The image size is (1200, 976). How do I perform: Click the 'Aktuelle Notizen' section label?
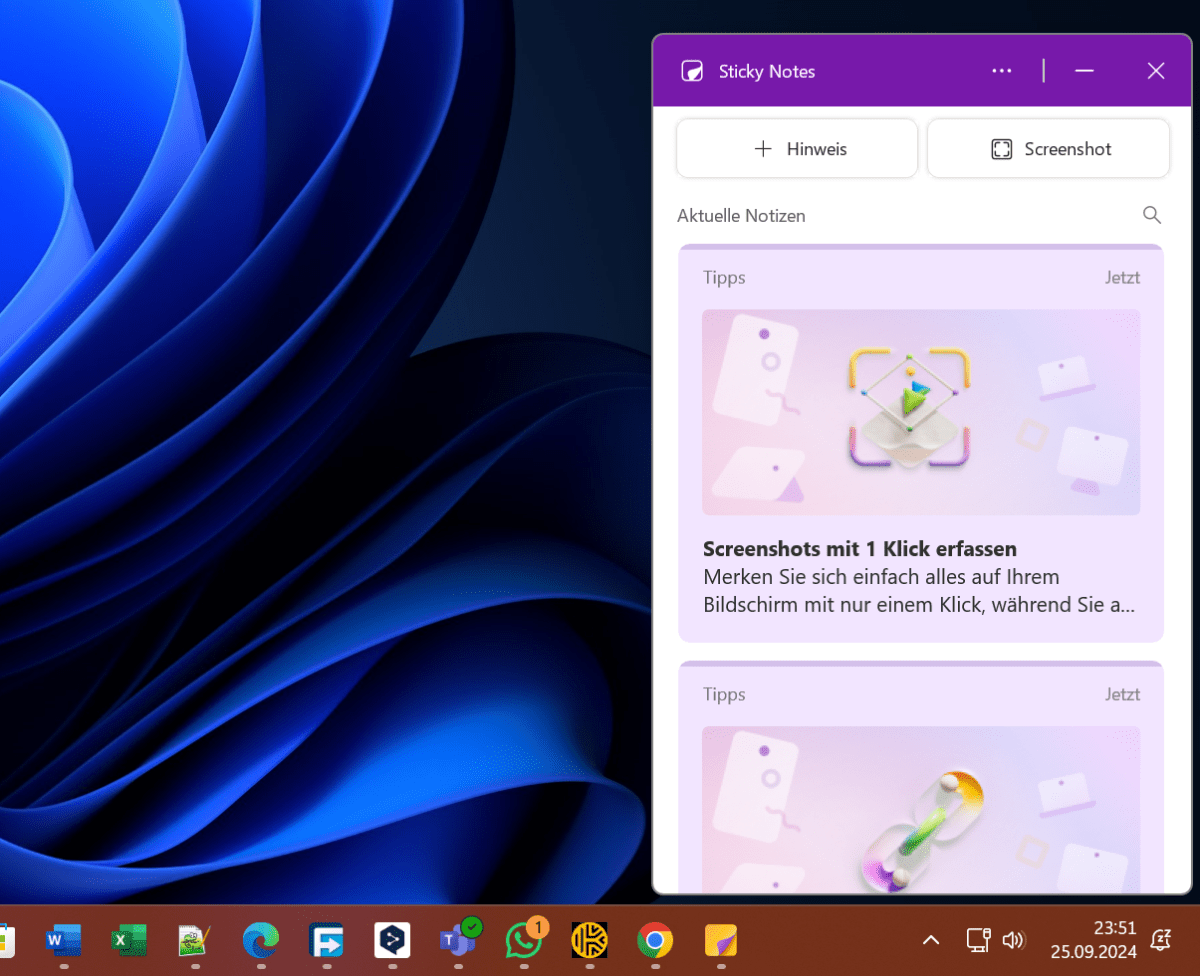(741, 216)
